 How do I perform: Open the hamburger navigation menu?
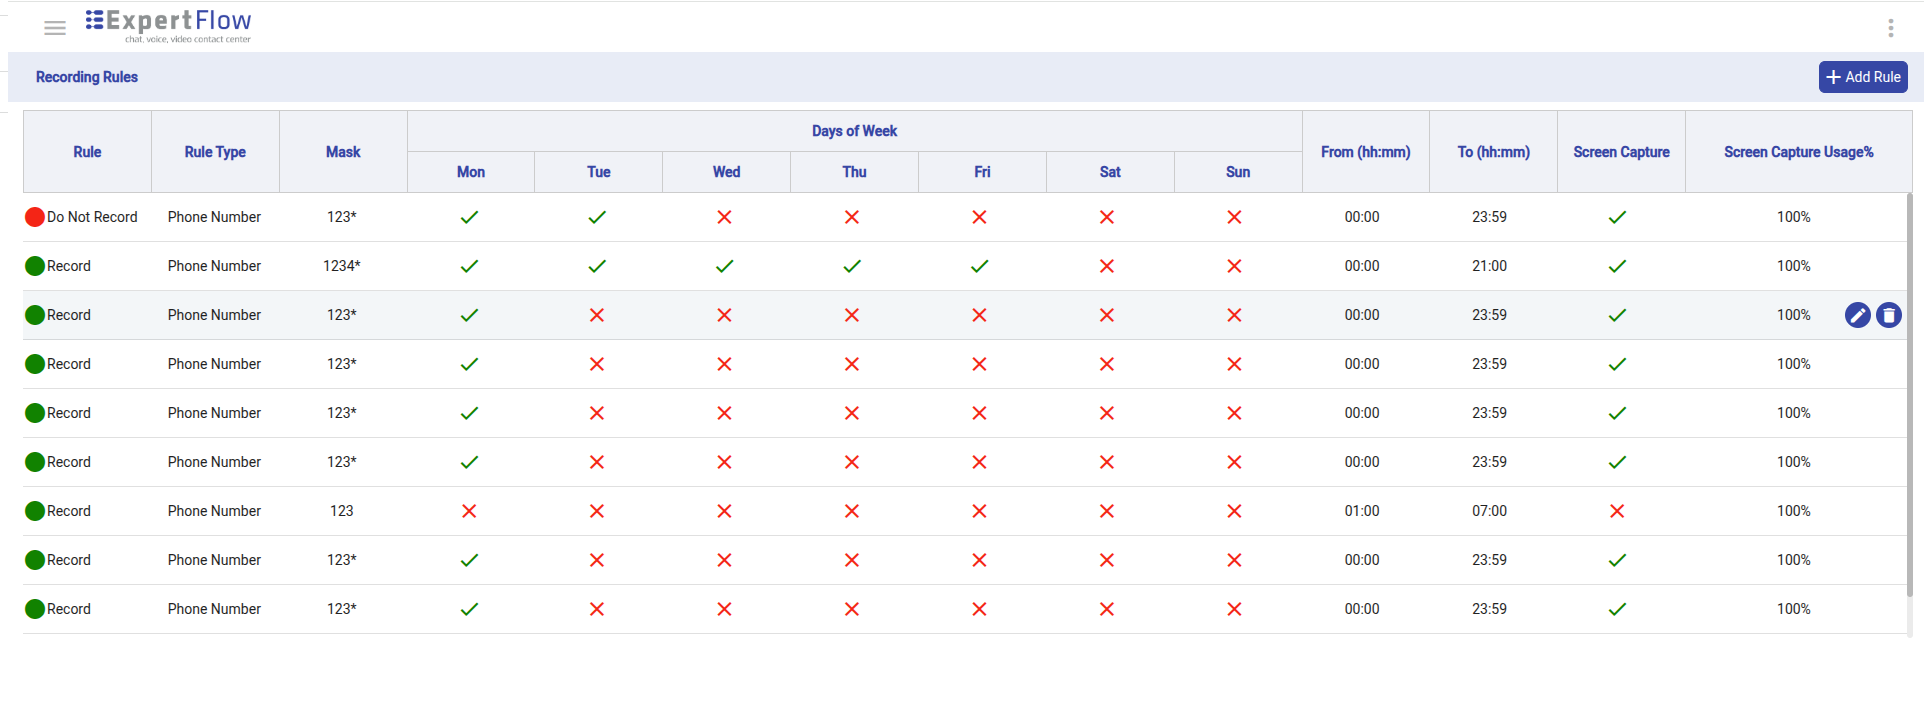point(55,28)
